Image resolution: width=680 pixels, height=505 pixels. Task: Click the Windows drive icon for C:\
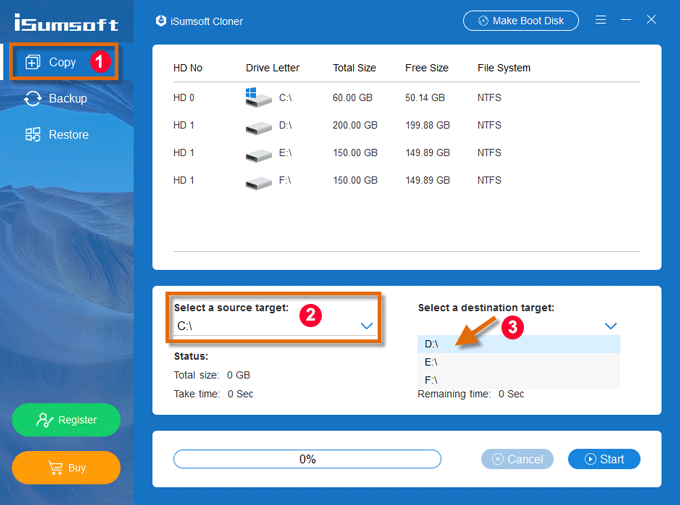(x=258, y=97)
